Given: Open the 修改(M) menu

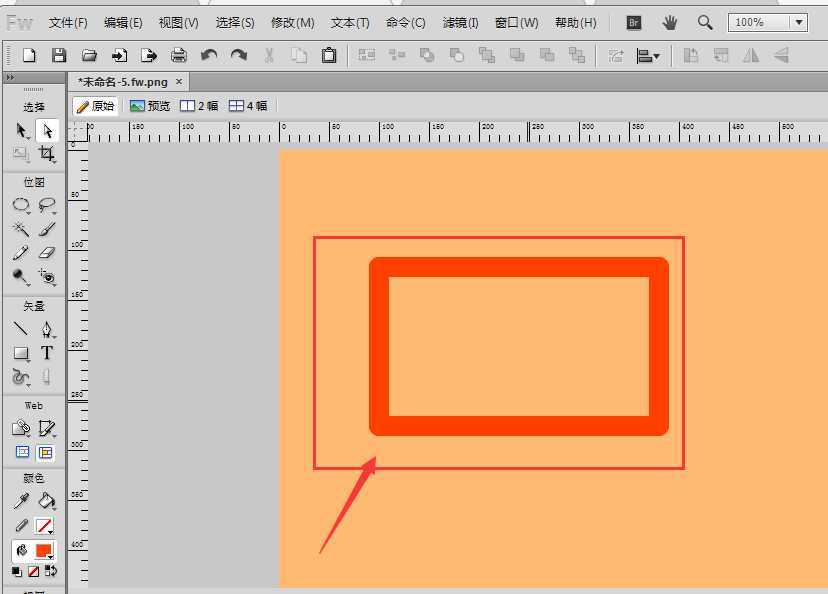Looking at the screenshot, I should [292, 22].
